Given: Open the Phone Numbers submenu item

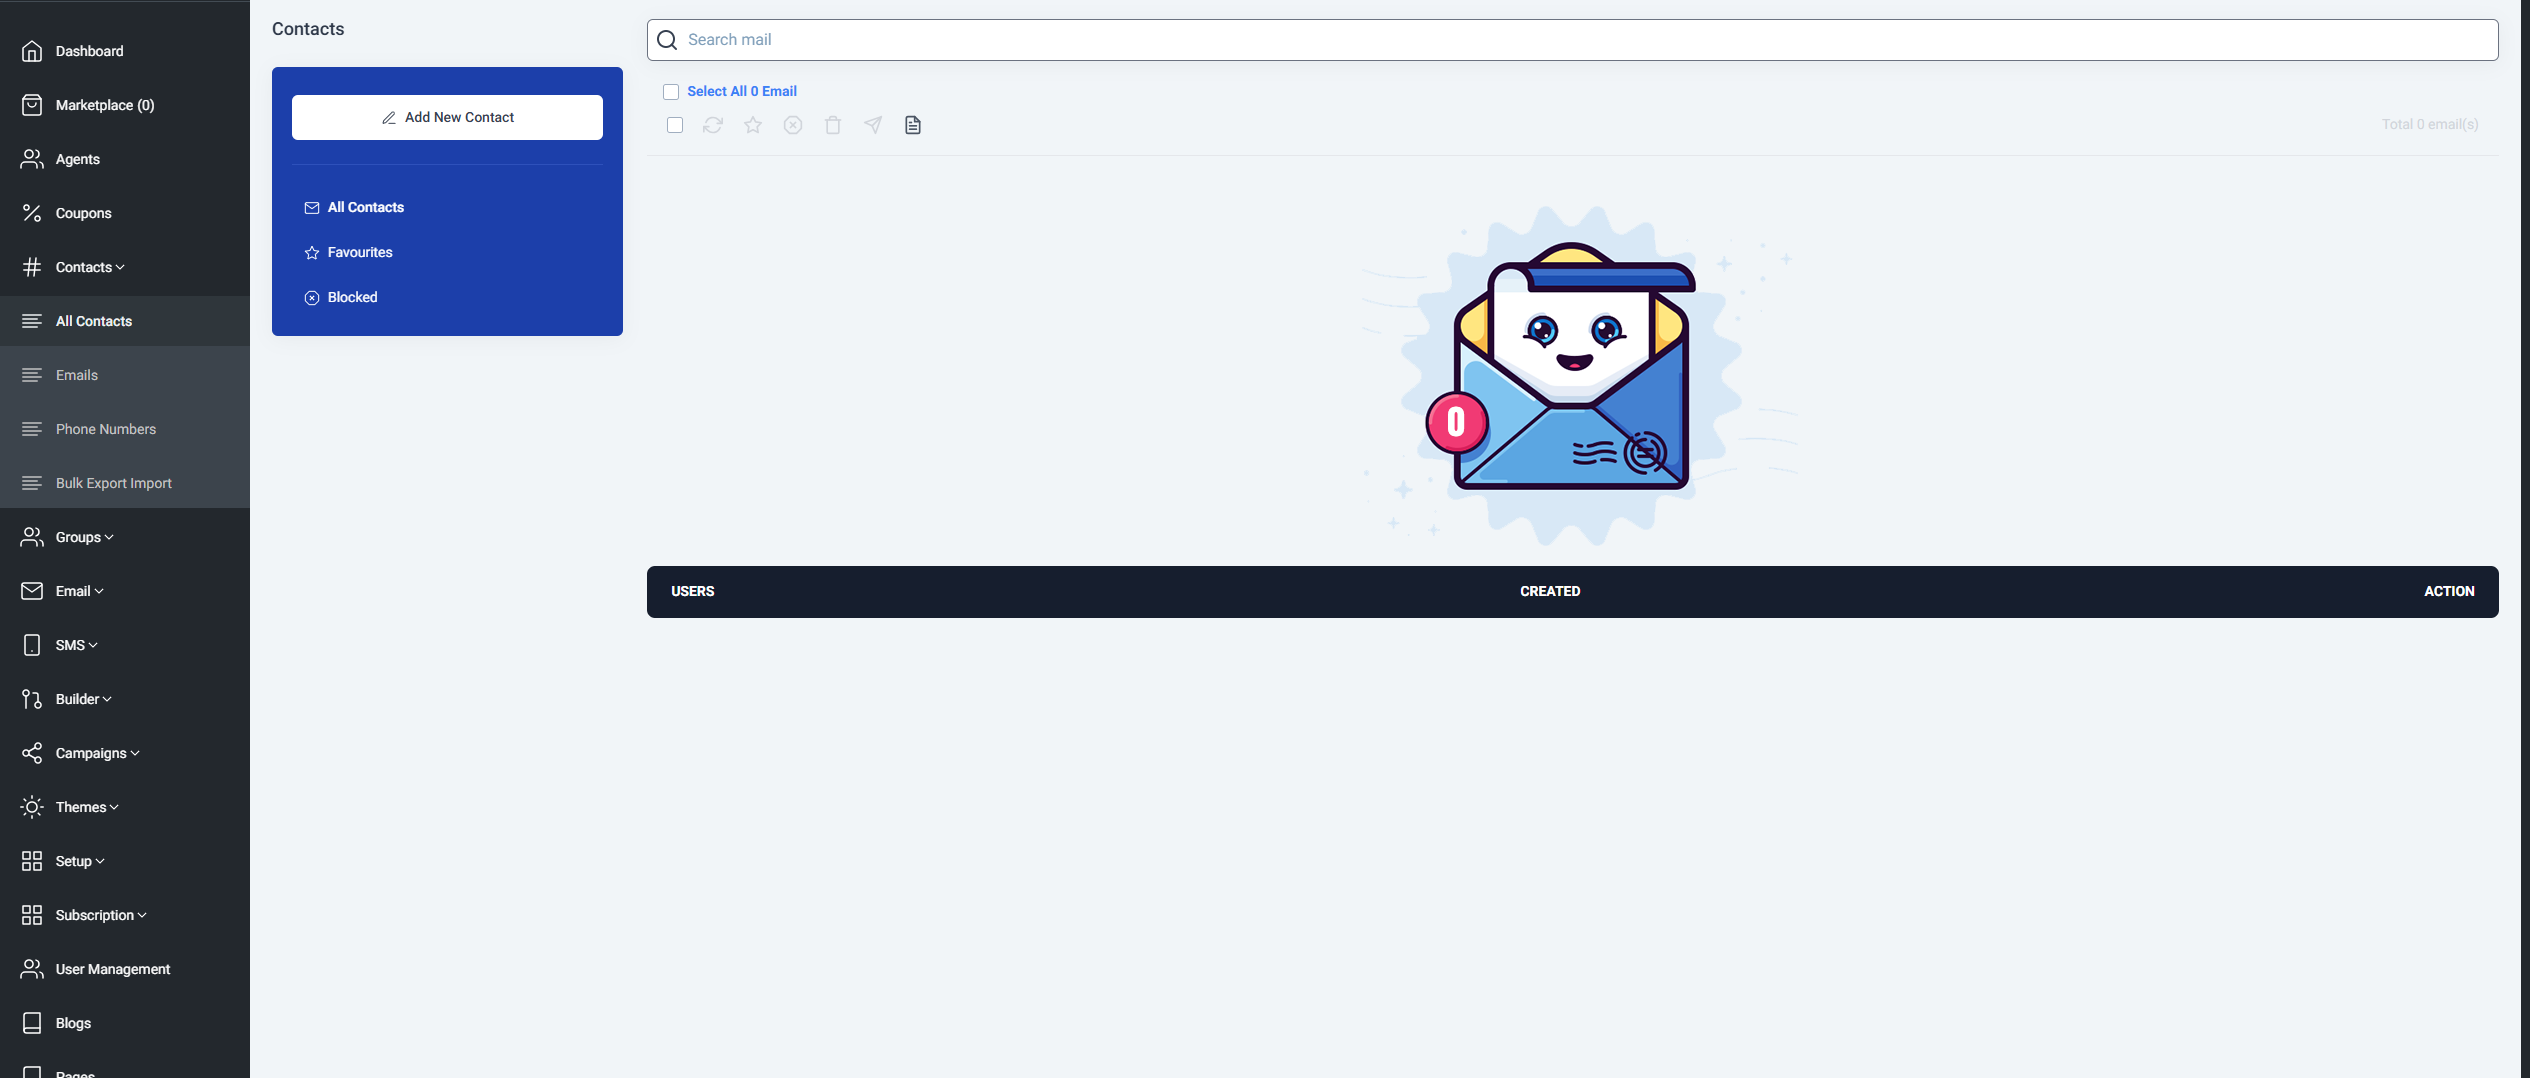Looking at the screenshot, I should 105,429.
